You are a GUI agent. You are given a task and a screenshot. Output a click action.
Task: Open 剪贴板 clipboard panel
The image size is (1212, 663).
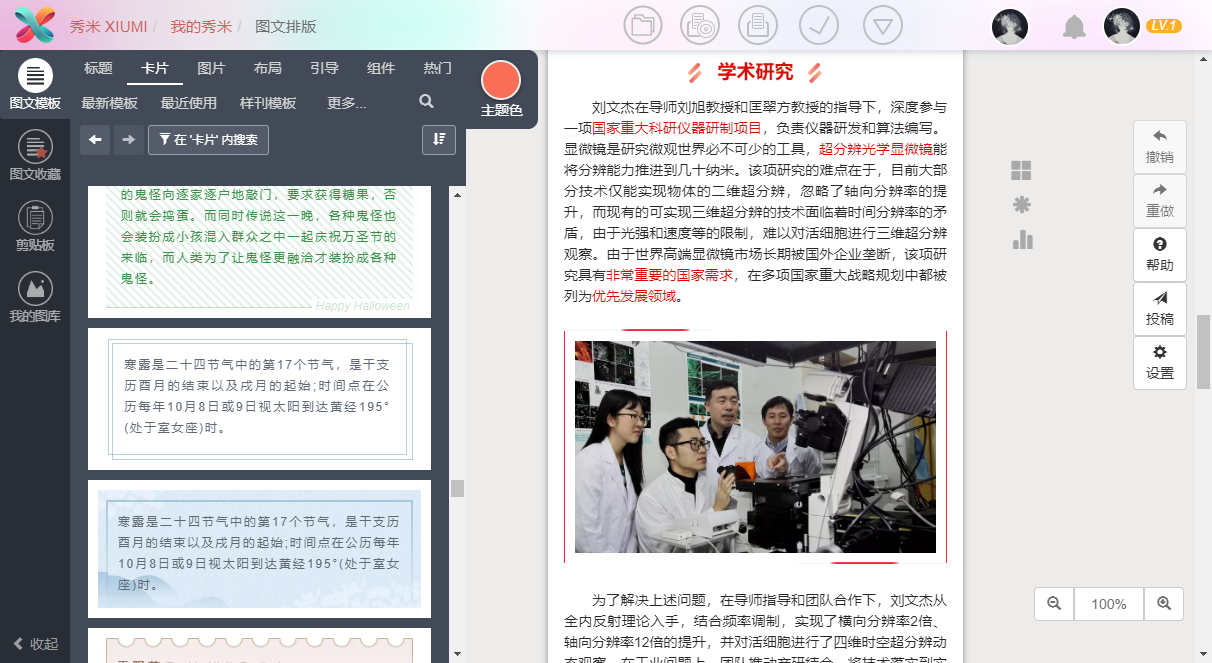coord(35,226)
